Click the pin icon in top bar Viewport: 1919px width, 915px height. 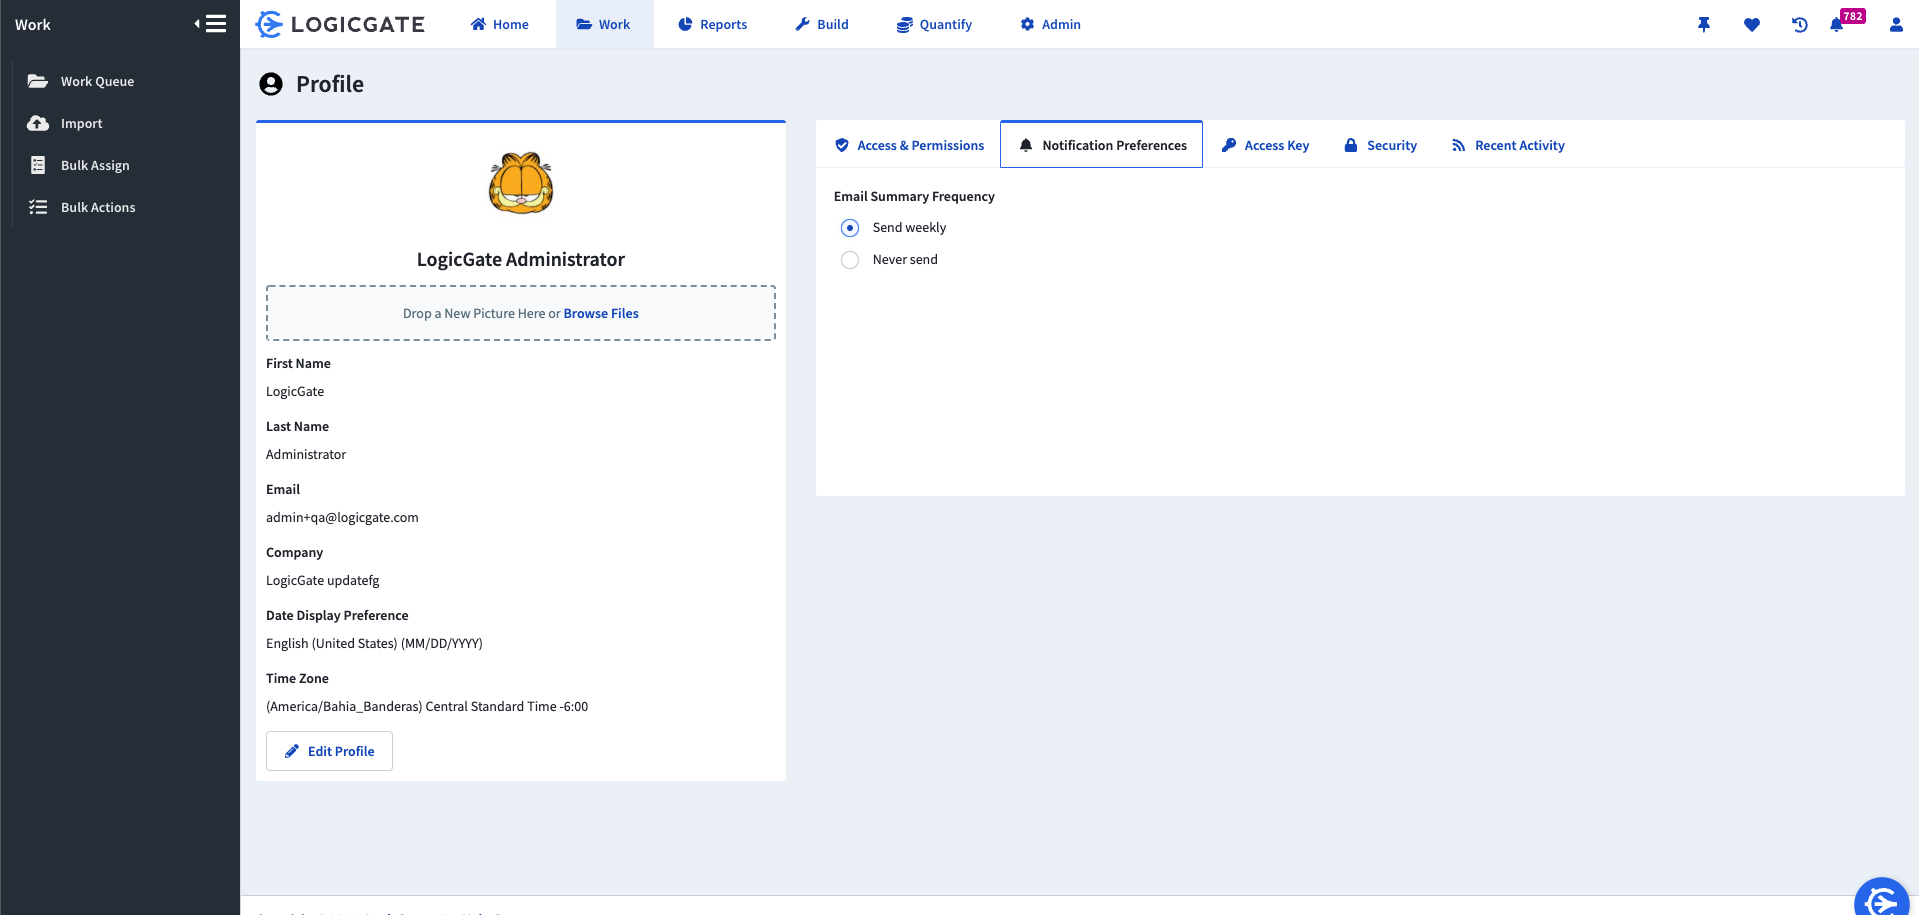(x=1704, y=25)
